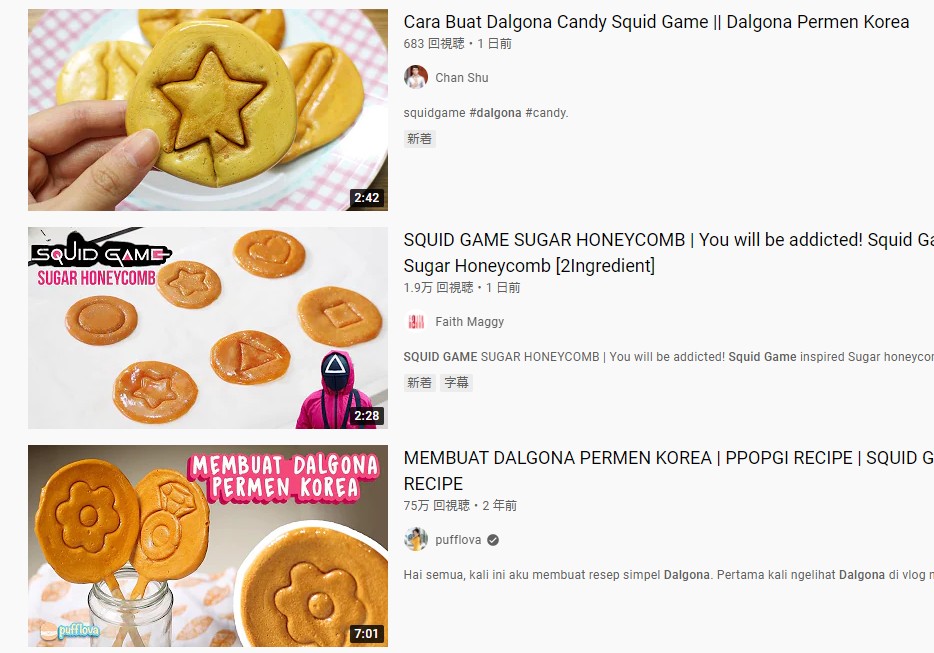Go to pufflova channel name

[x=458, y=540]
